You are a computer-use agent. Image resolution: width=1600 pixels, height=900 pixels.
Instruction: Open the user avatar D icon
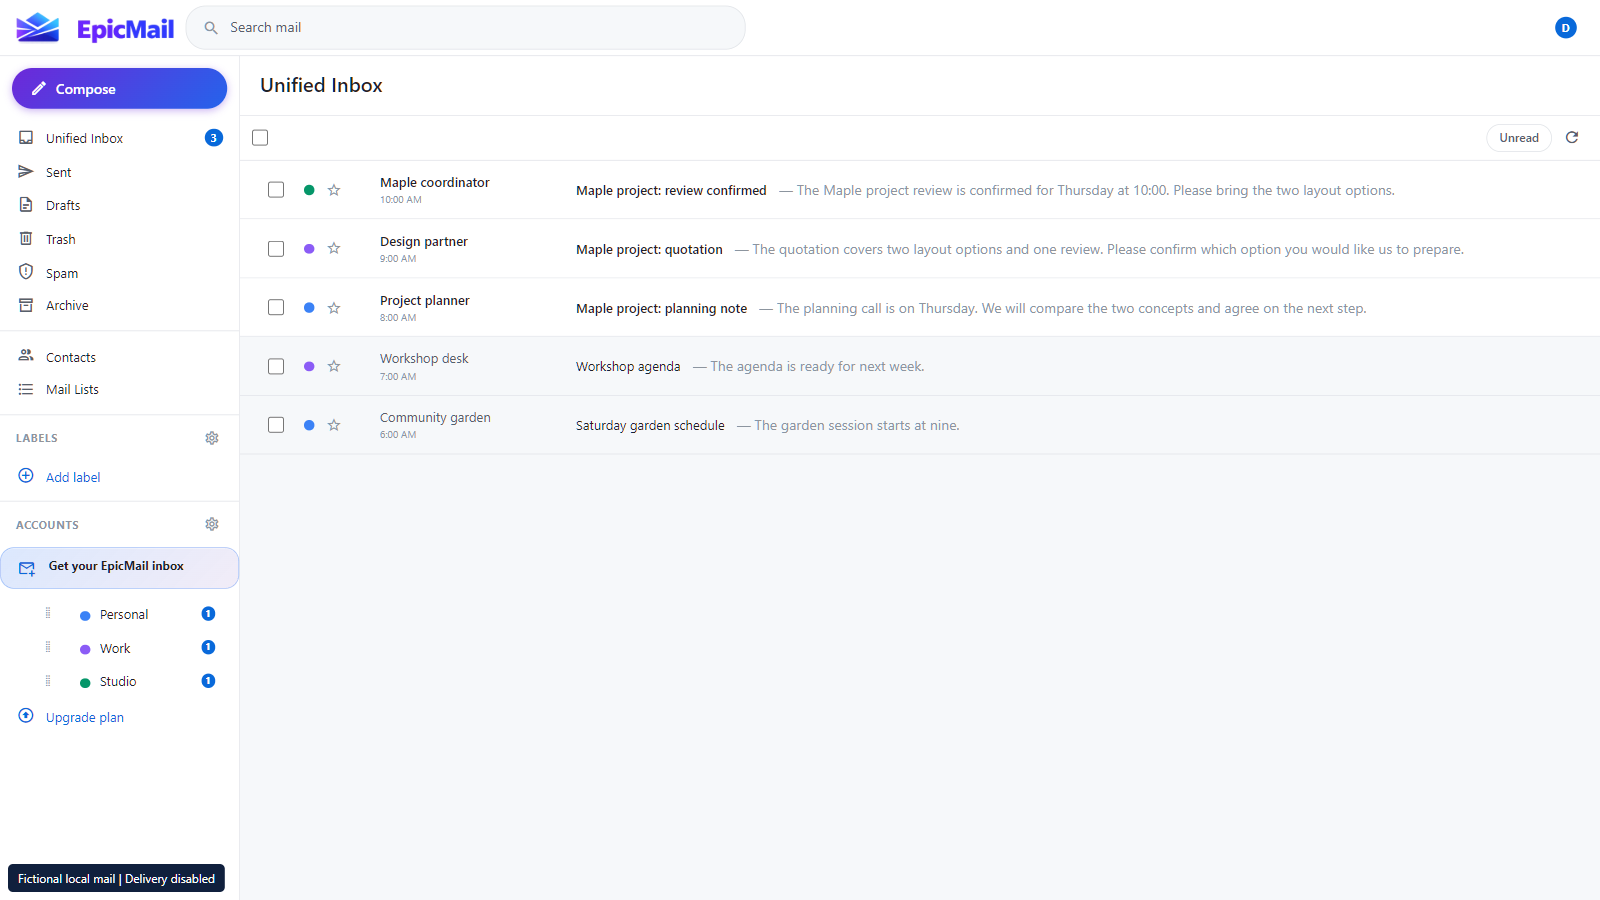pos(1566,28)
